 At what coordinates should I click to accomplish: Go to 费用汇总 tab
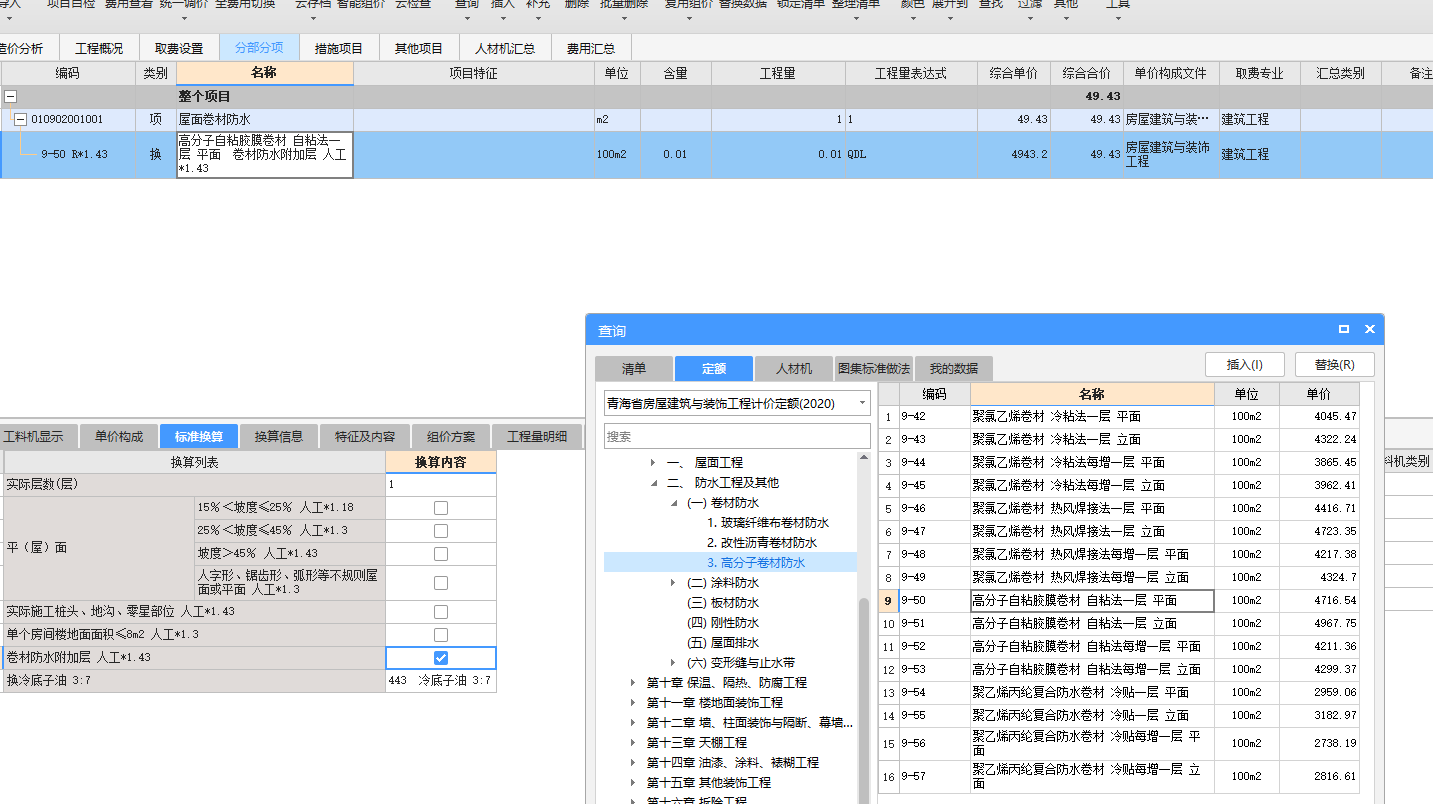click(591, 48)
